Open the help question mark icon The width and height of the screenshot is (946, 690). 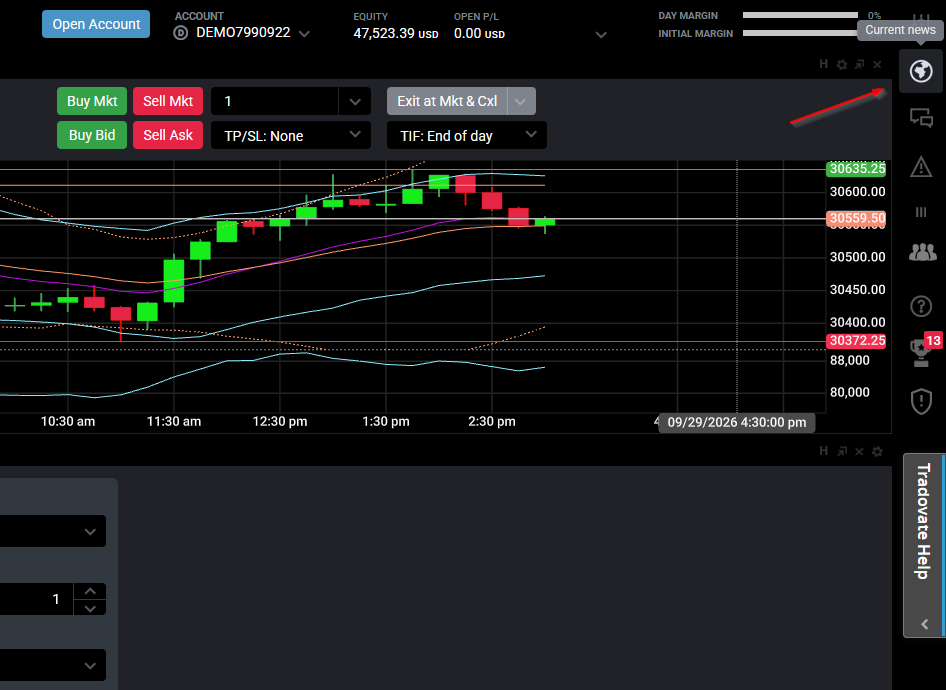921,306
